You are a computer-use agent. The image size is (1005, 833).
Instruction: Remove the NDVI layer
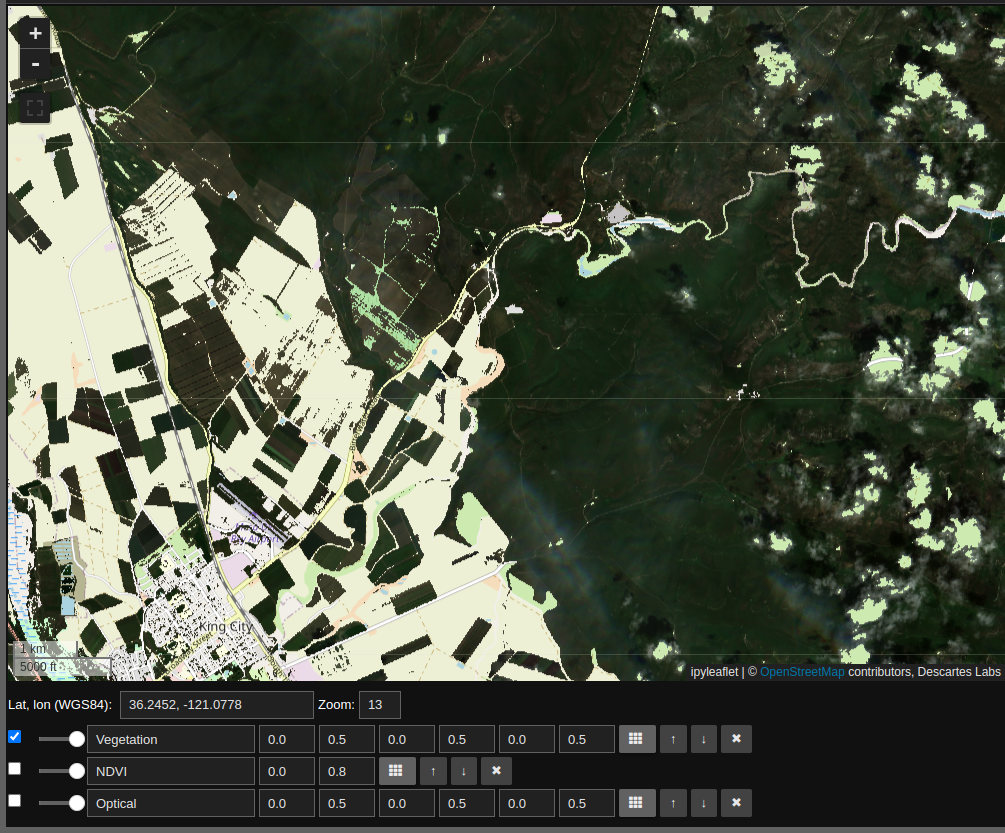pos(496,771)
